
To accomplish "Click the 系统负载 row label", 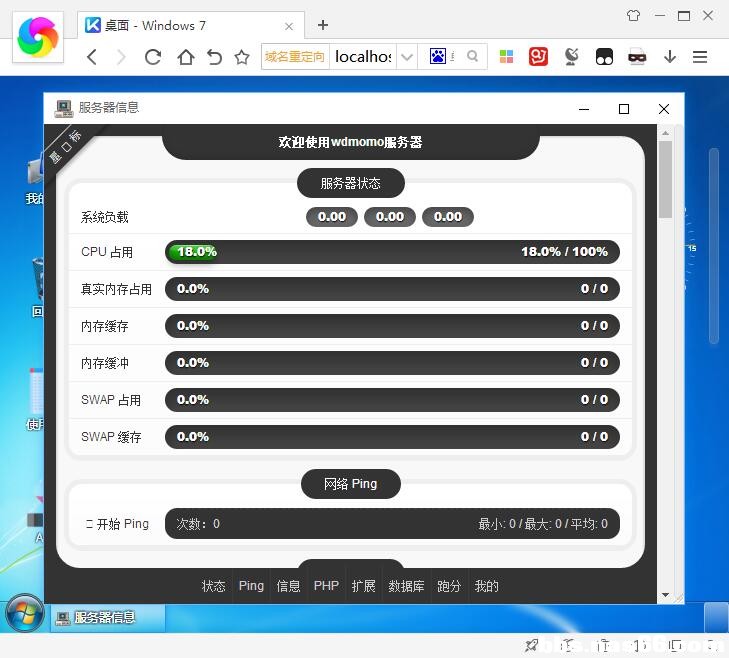I will (105, 217).
